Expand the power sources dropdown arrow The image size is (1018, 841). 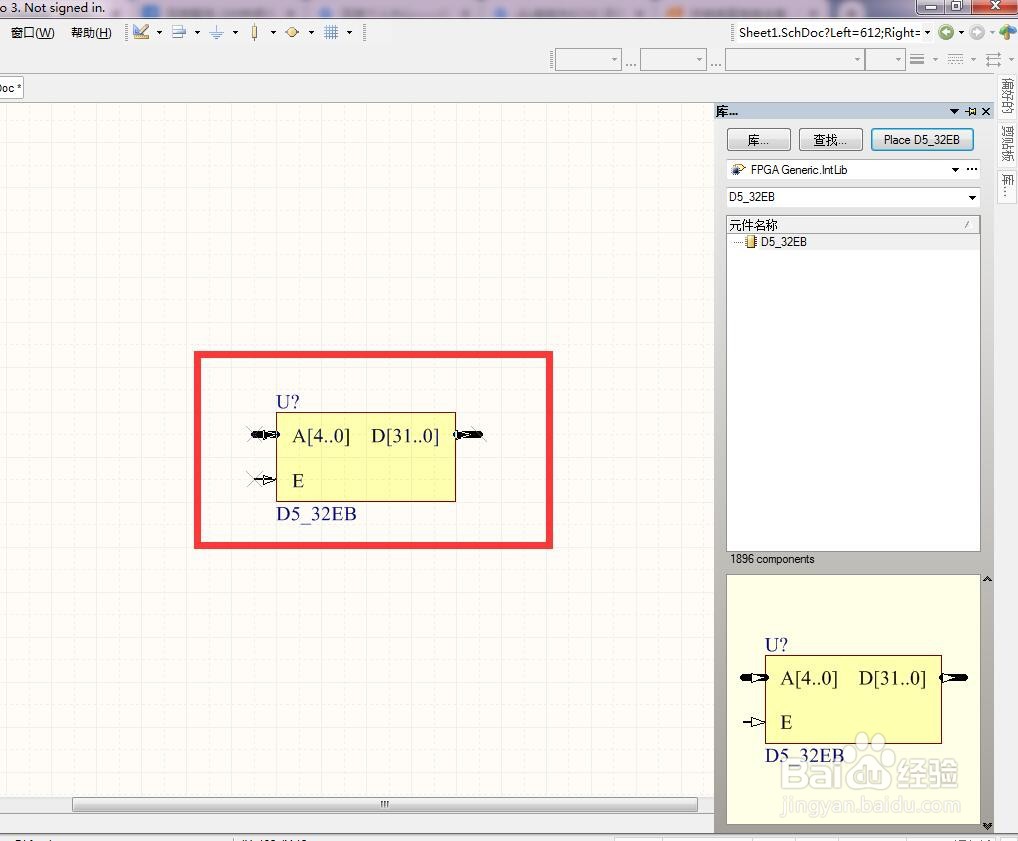235,32
